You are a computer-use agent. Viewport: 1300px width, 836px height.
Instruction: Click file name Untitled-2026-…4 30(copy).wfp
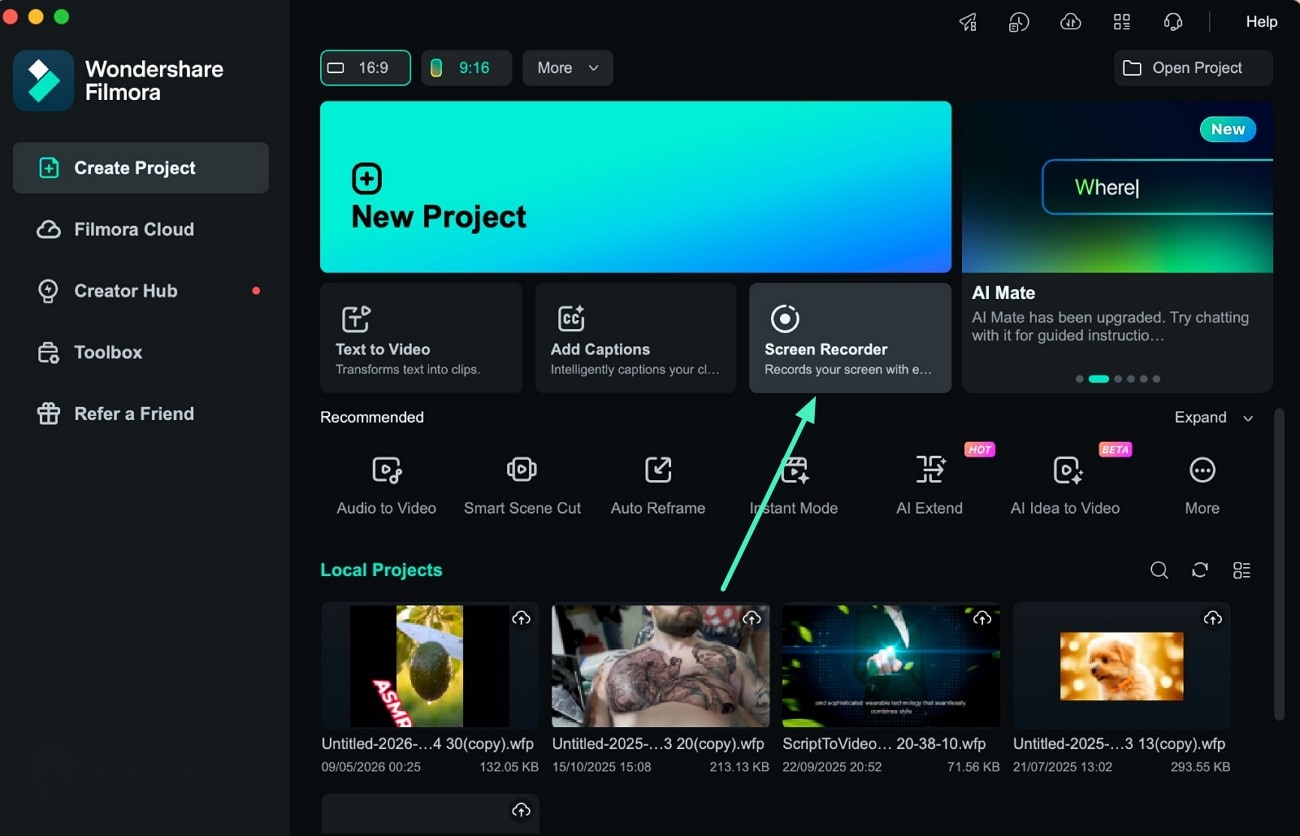(428, 744)
